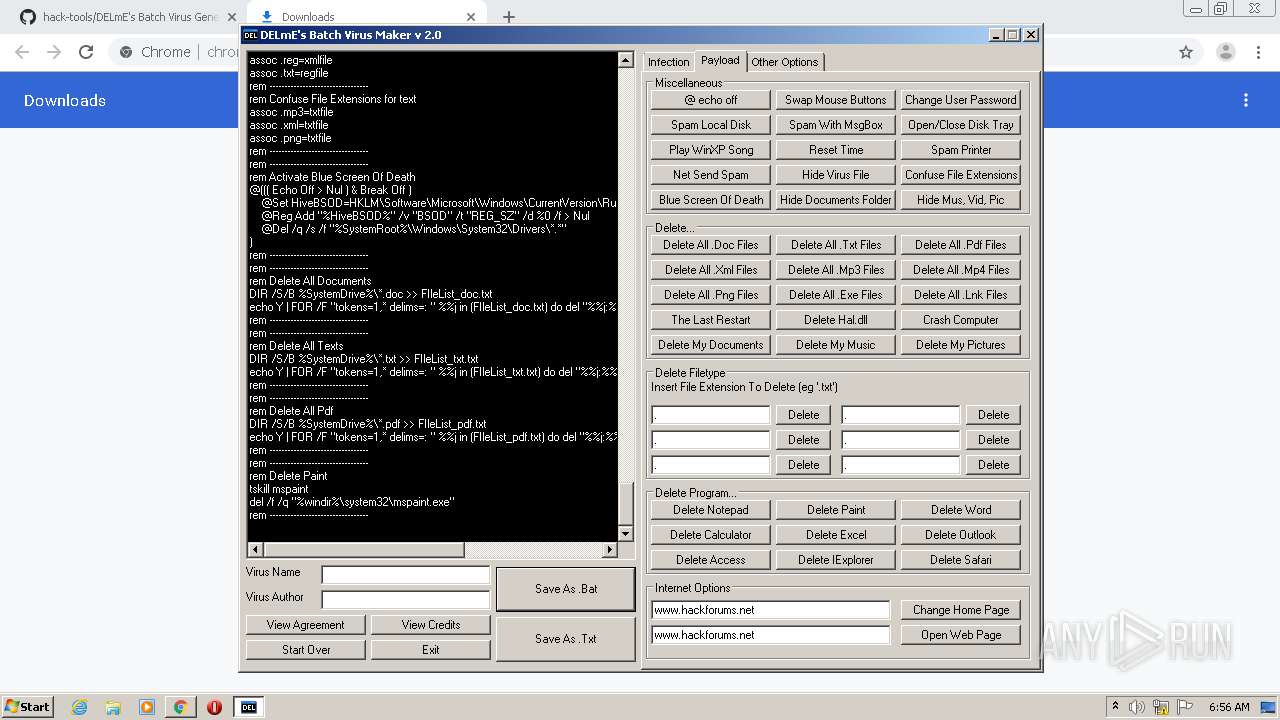Click horizontal scrollbar left arrow

(255, 550)
